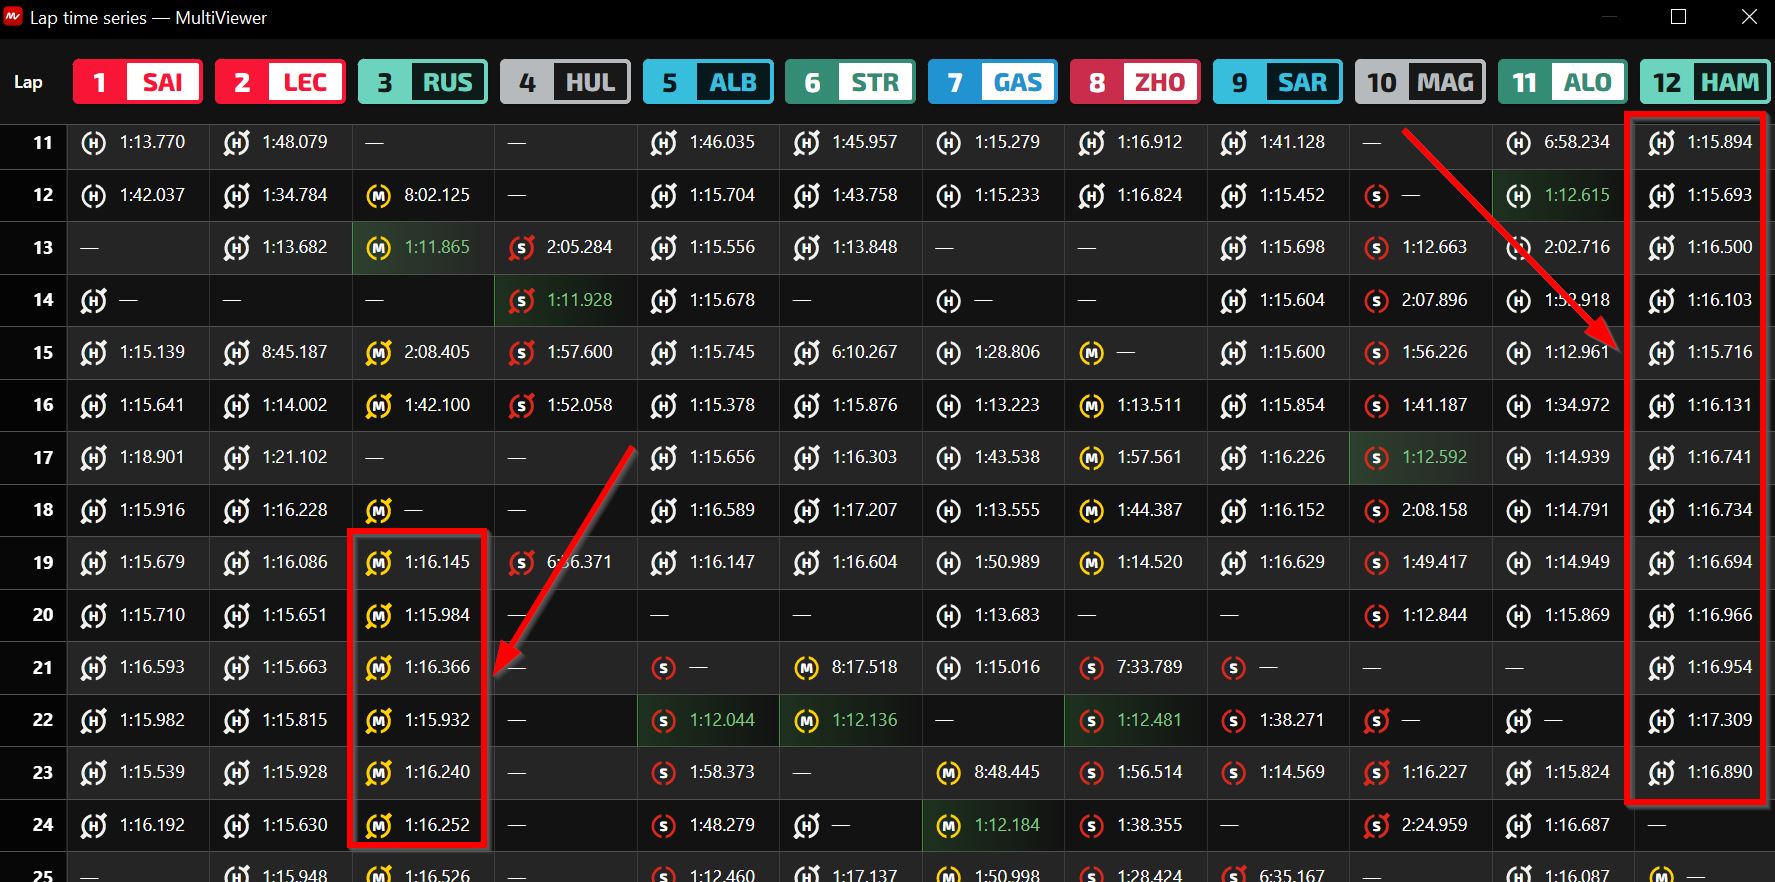
Task: Click soft tyre icon beside 2:24.959
Action: coord(1376,826)
